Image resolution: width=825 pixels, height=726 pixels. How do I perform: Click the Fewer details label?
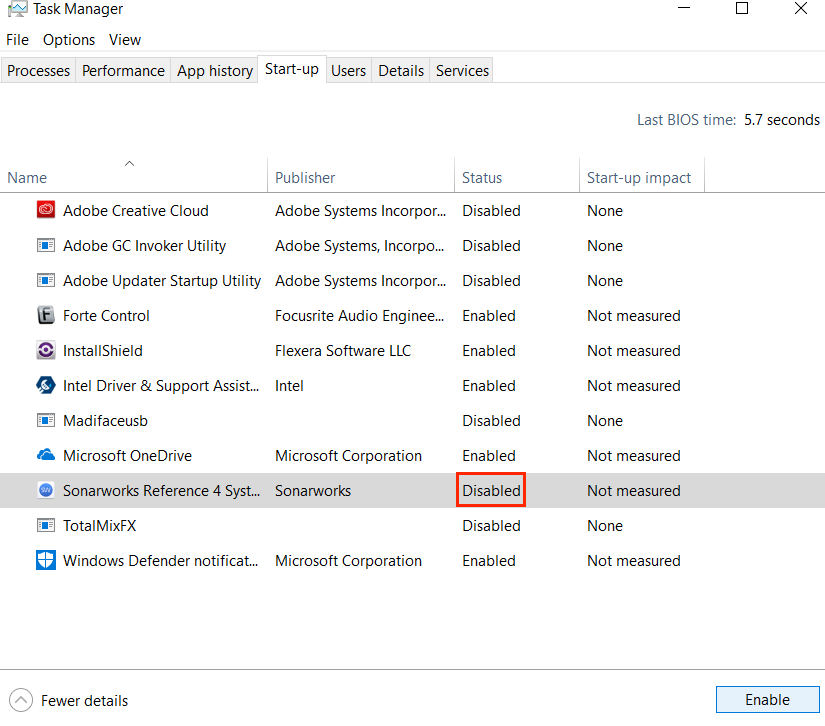coord(85,701)
